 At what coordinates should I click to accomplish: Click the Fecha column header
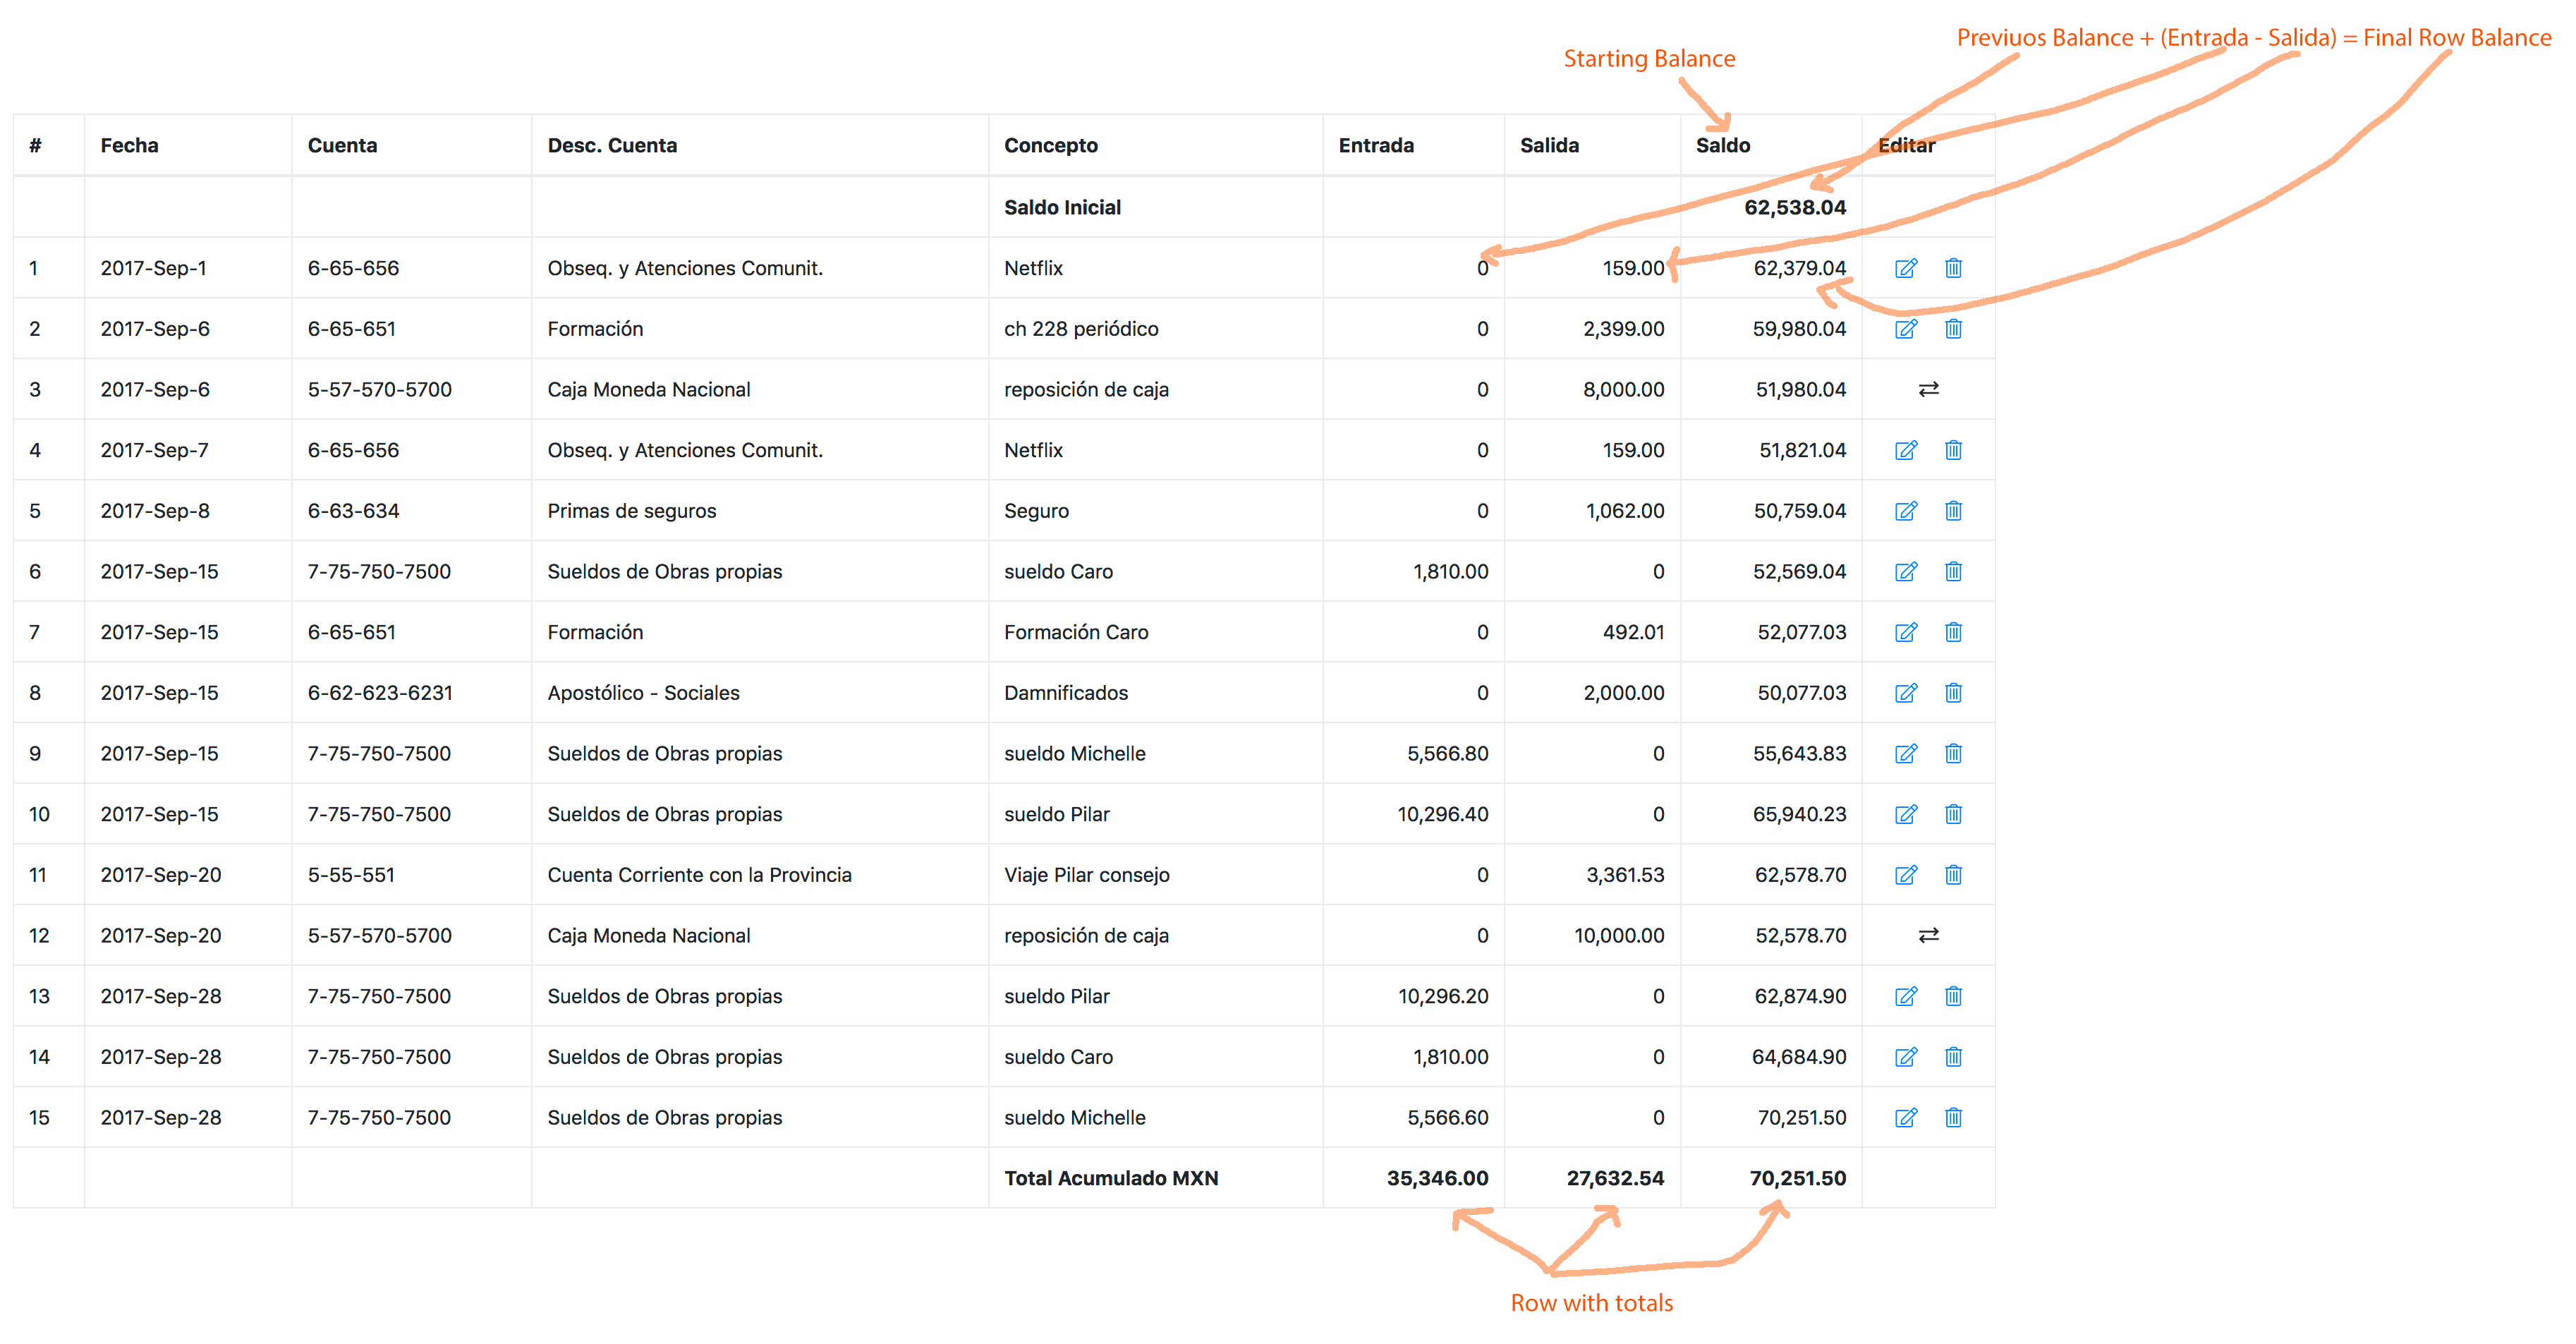(129, 146)
